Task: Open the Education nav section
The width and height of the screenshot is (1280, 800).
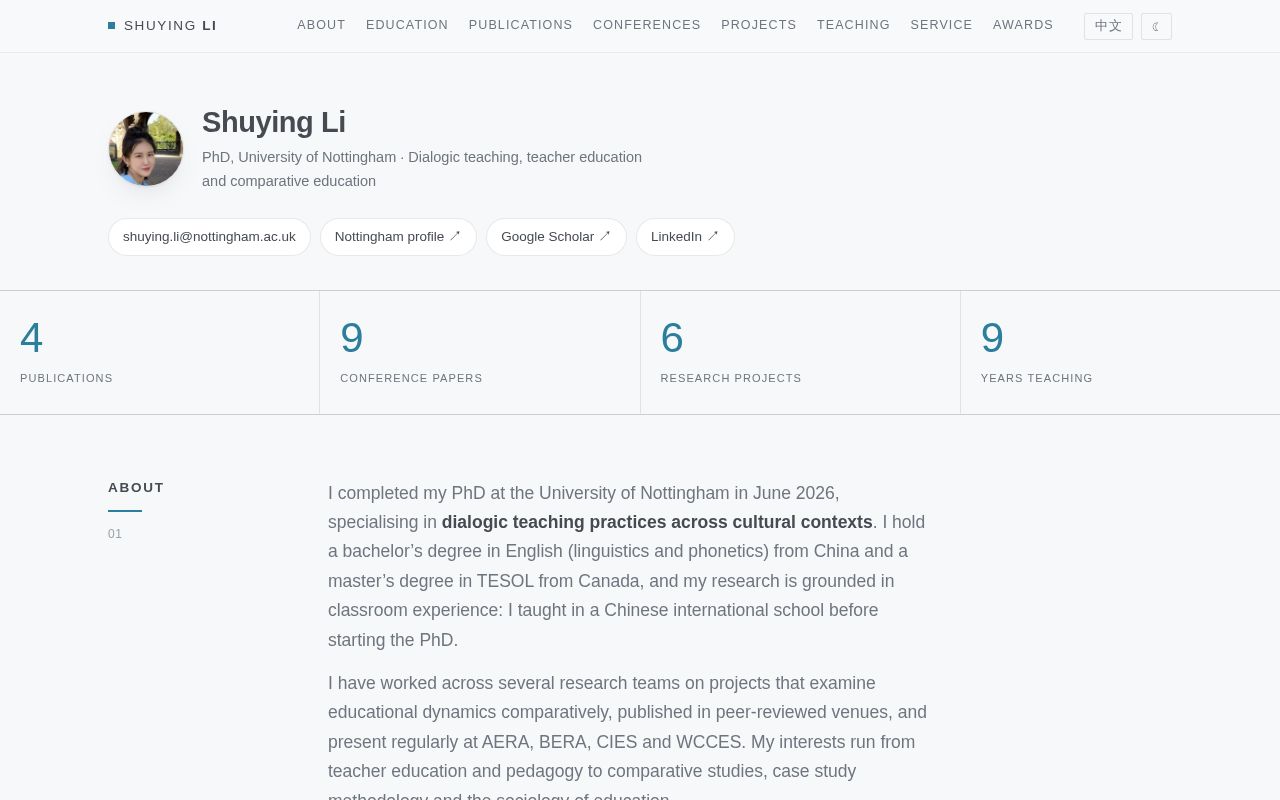Action: (407, 25)
